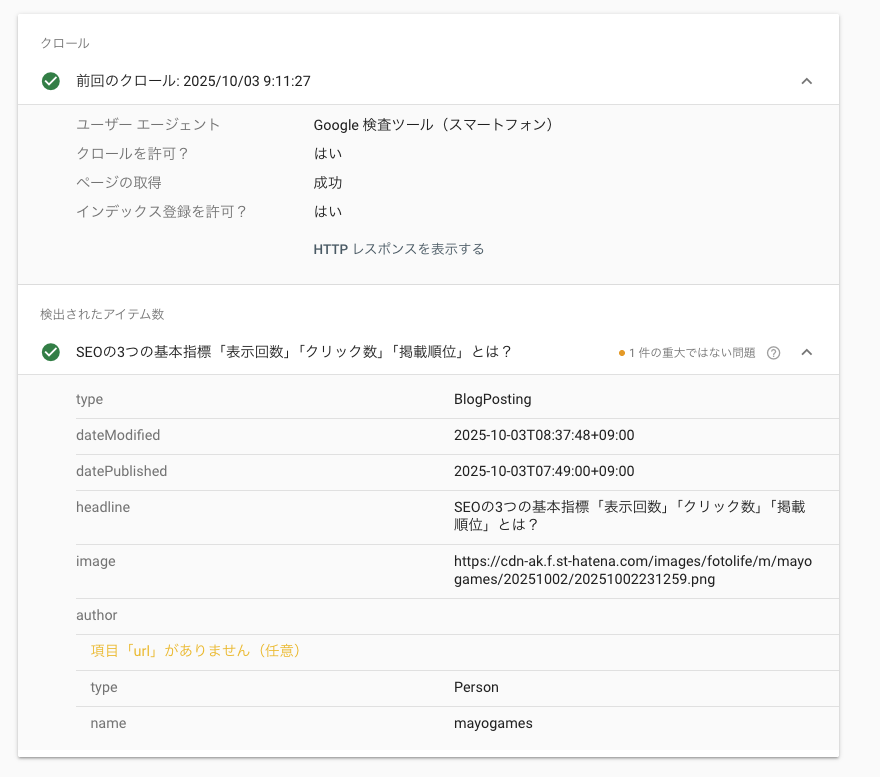880x777 pixels.
Task: Click the 検出されたアイテム数 section heading
Action: pos(102,314)
